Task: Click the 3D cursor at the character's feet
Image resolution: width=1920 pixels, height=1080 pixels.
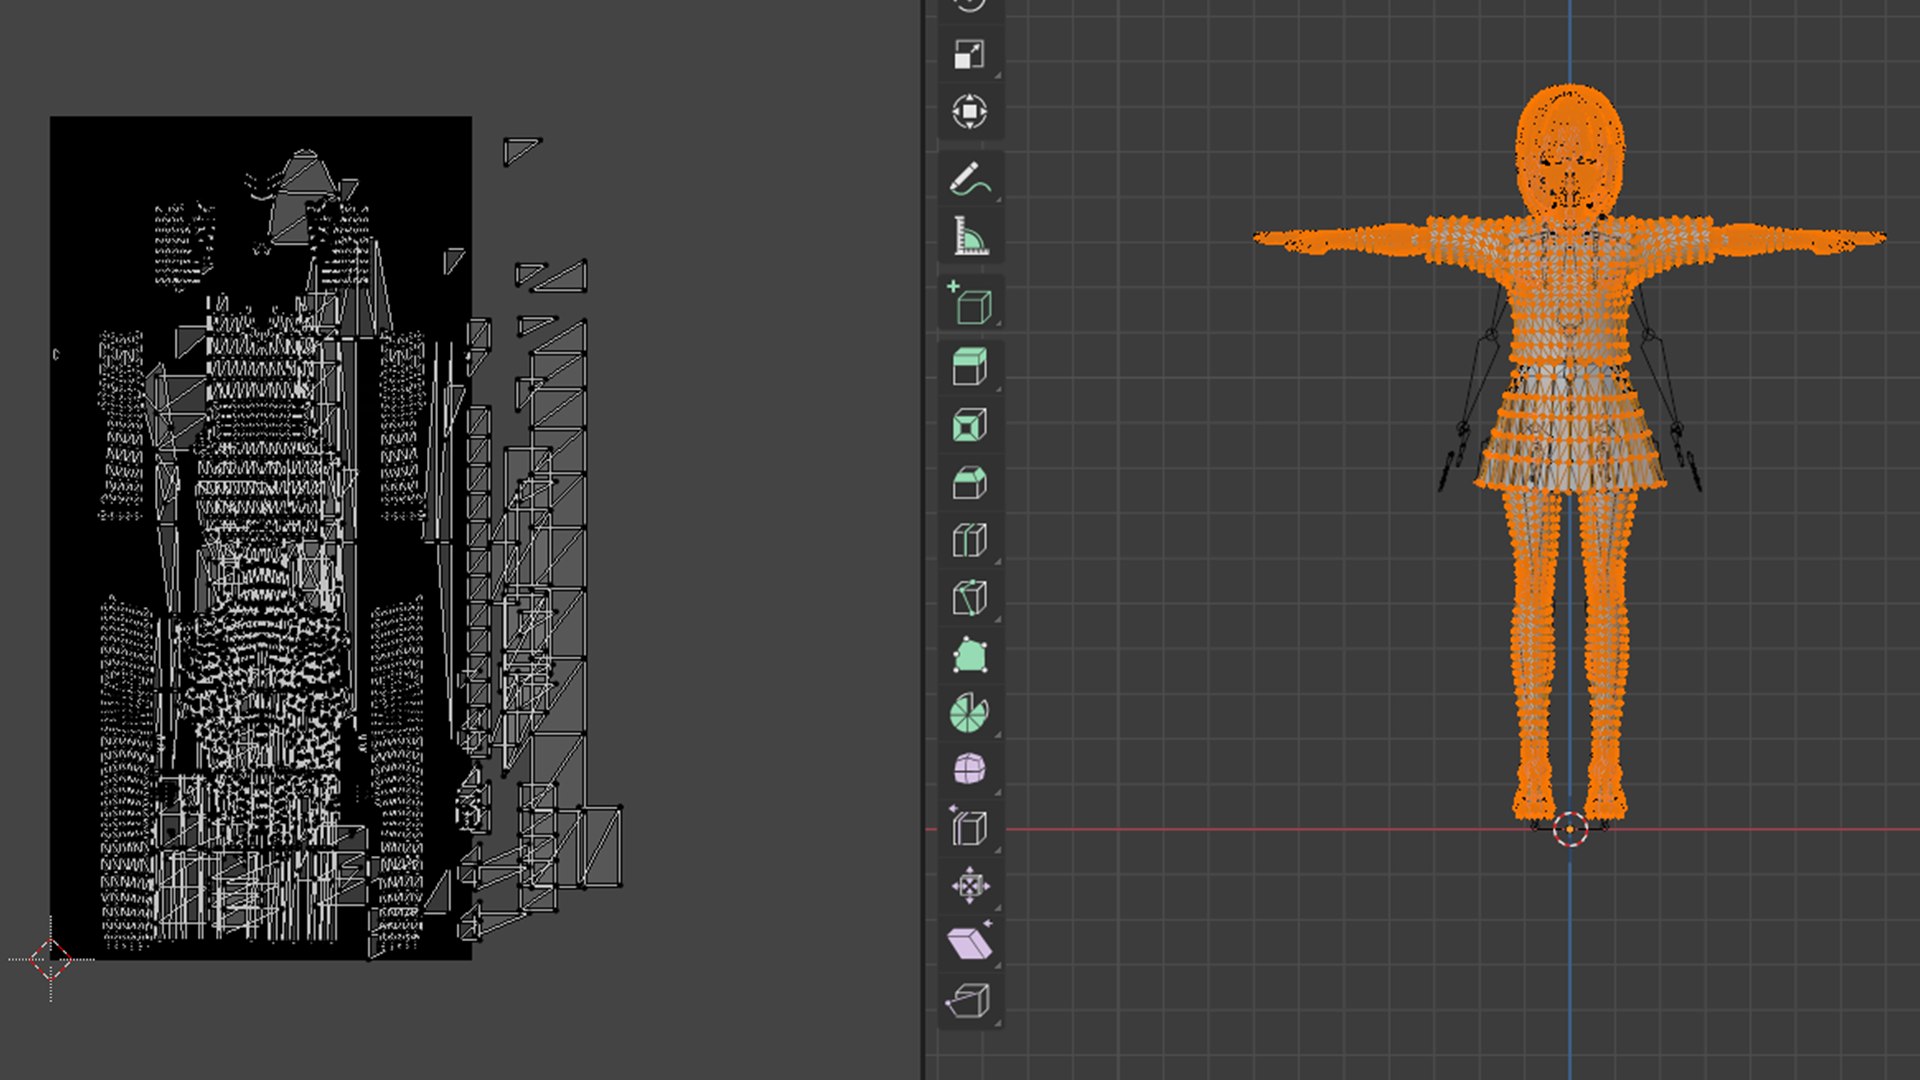Action: tap(1570, 829)
